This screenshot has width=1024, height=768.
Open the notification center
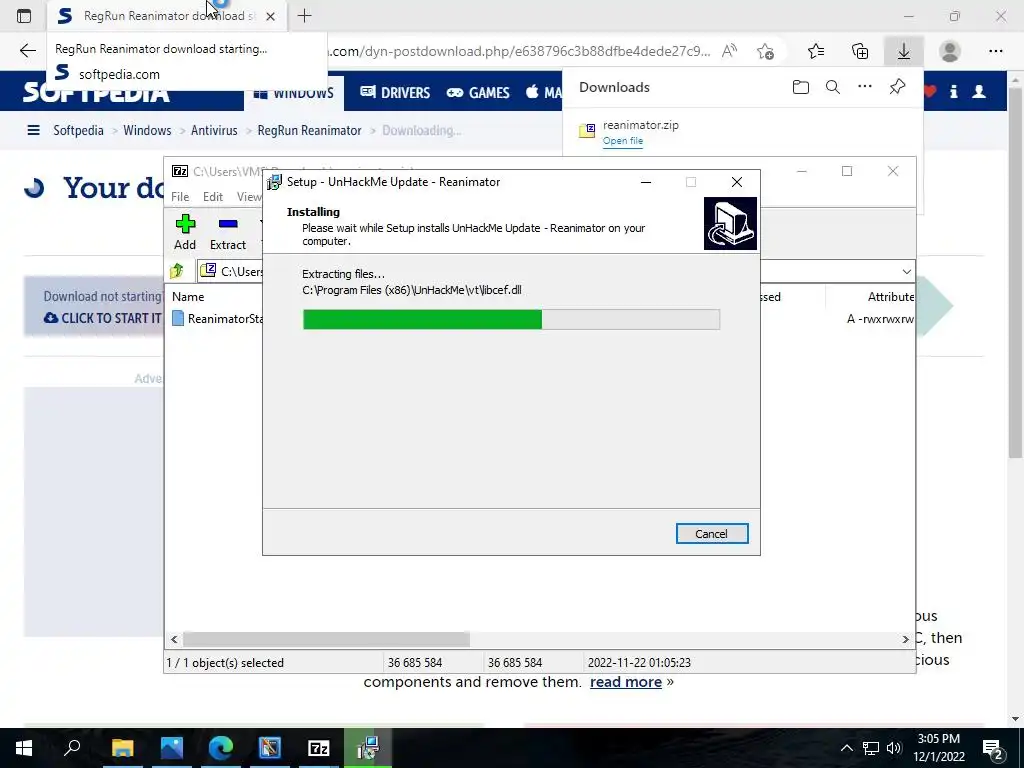(993, 748)
